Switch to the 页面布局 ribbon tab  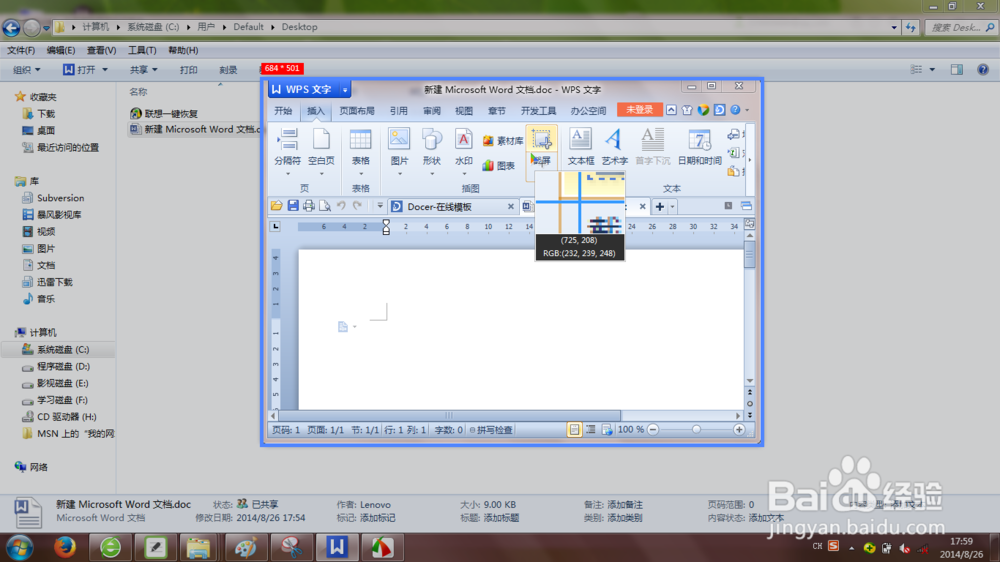tap(357, 110)
